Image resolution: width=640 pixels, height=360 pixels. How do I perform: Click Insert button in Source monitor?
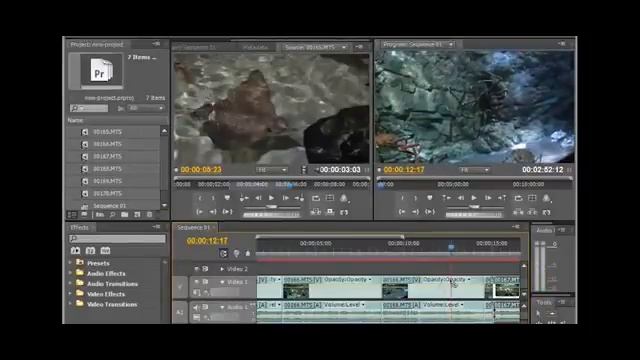tap(316, 212)
